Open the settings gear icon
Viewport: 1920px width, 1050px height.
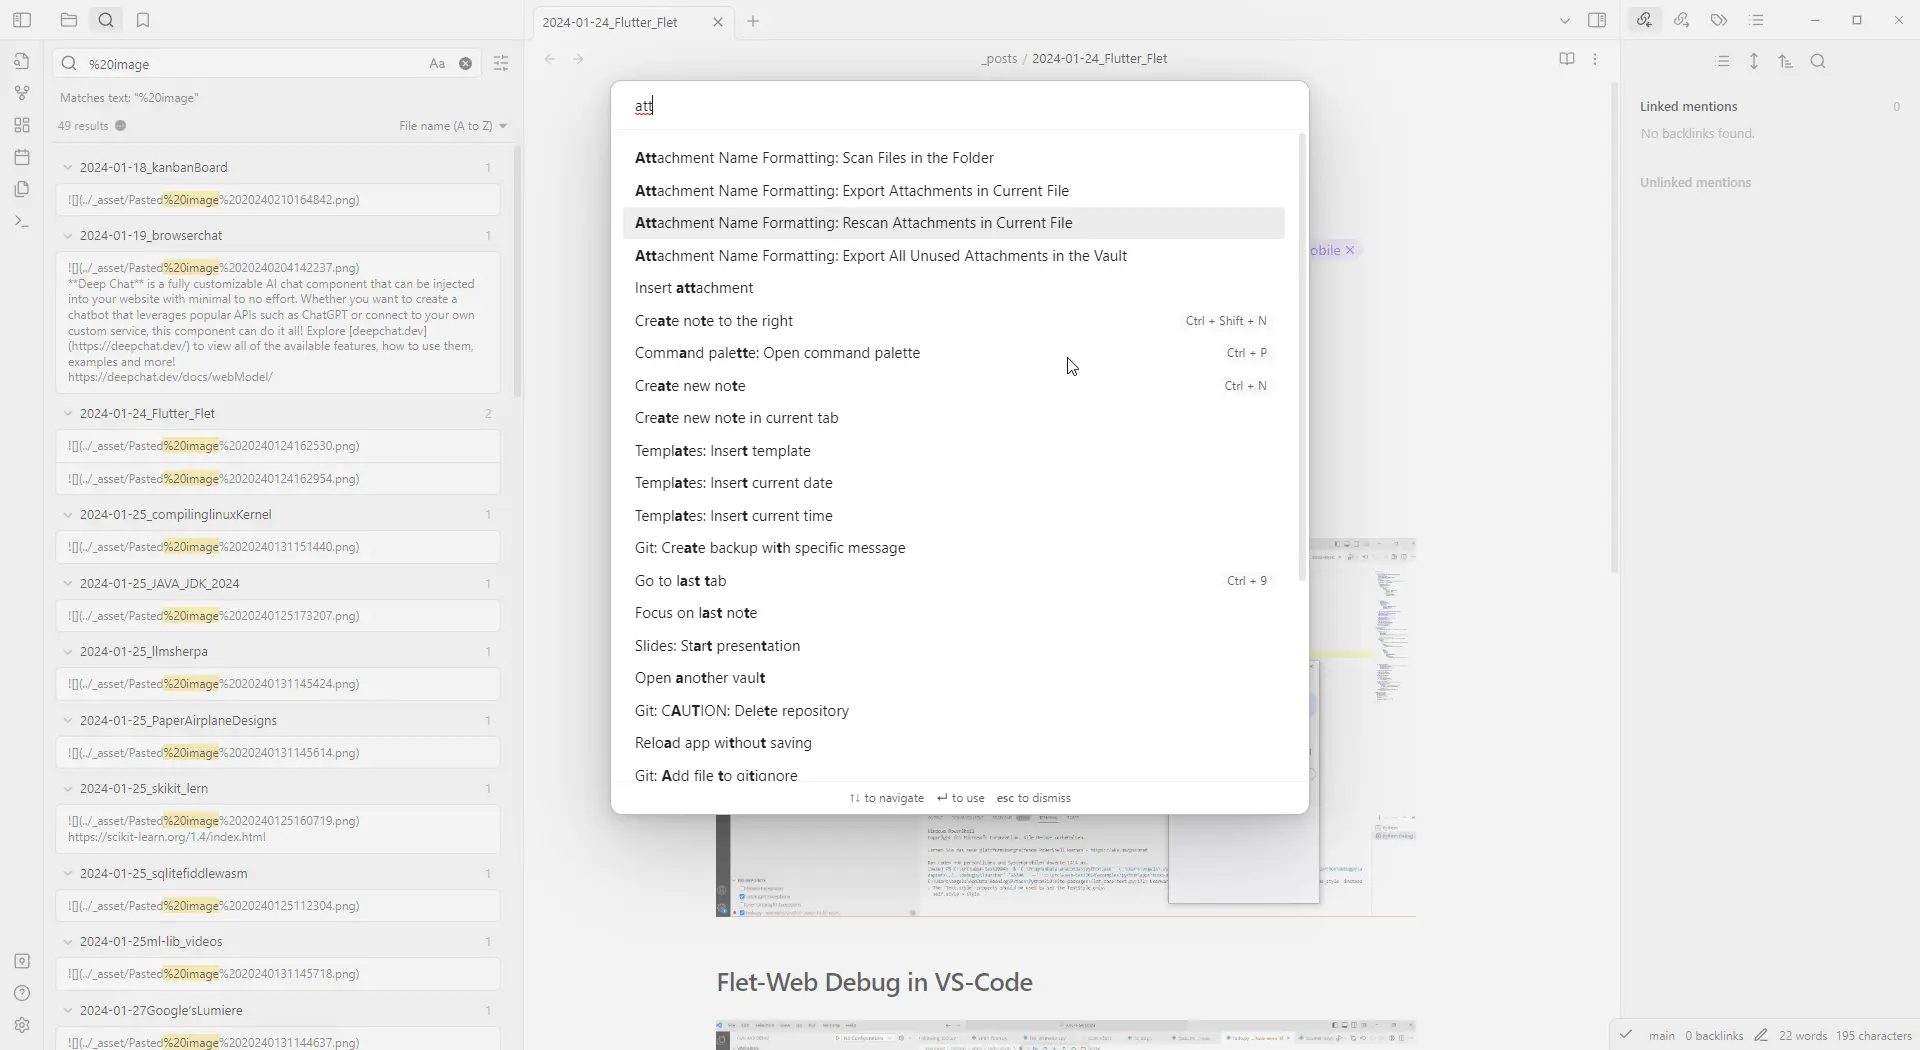pos(22,1025)
